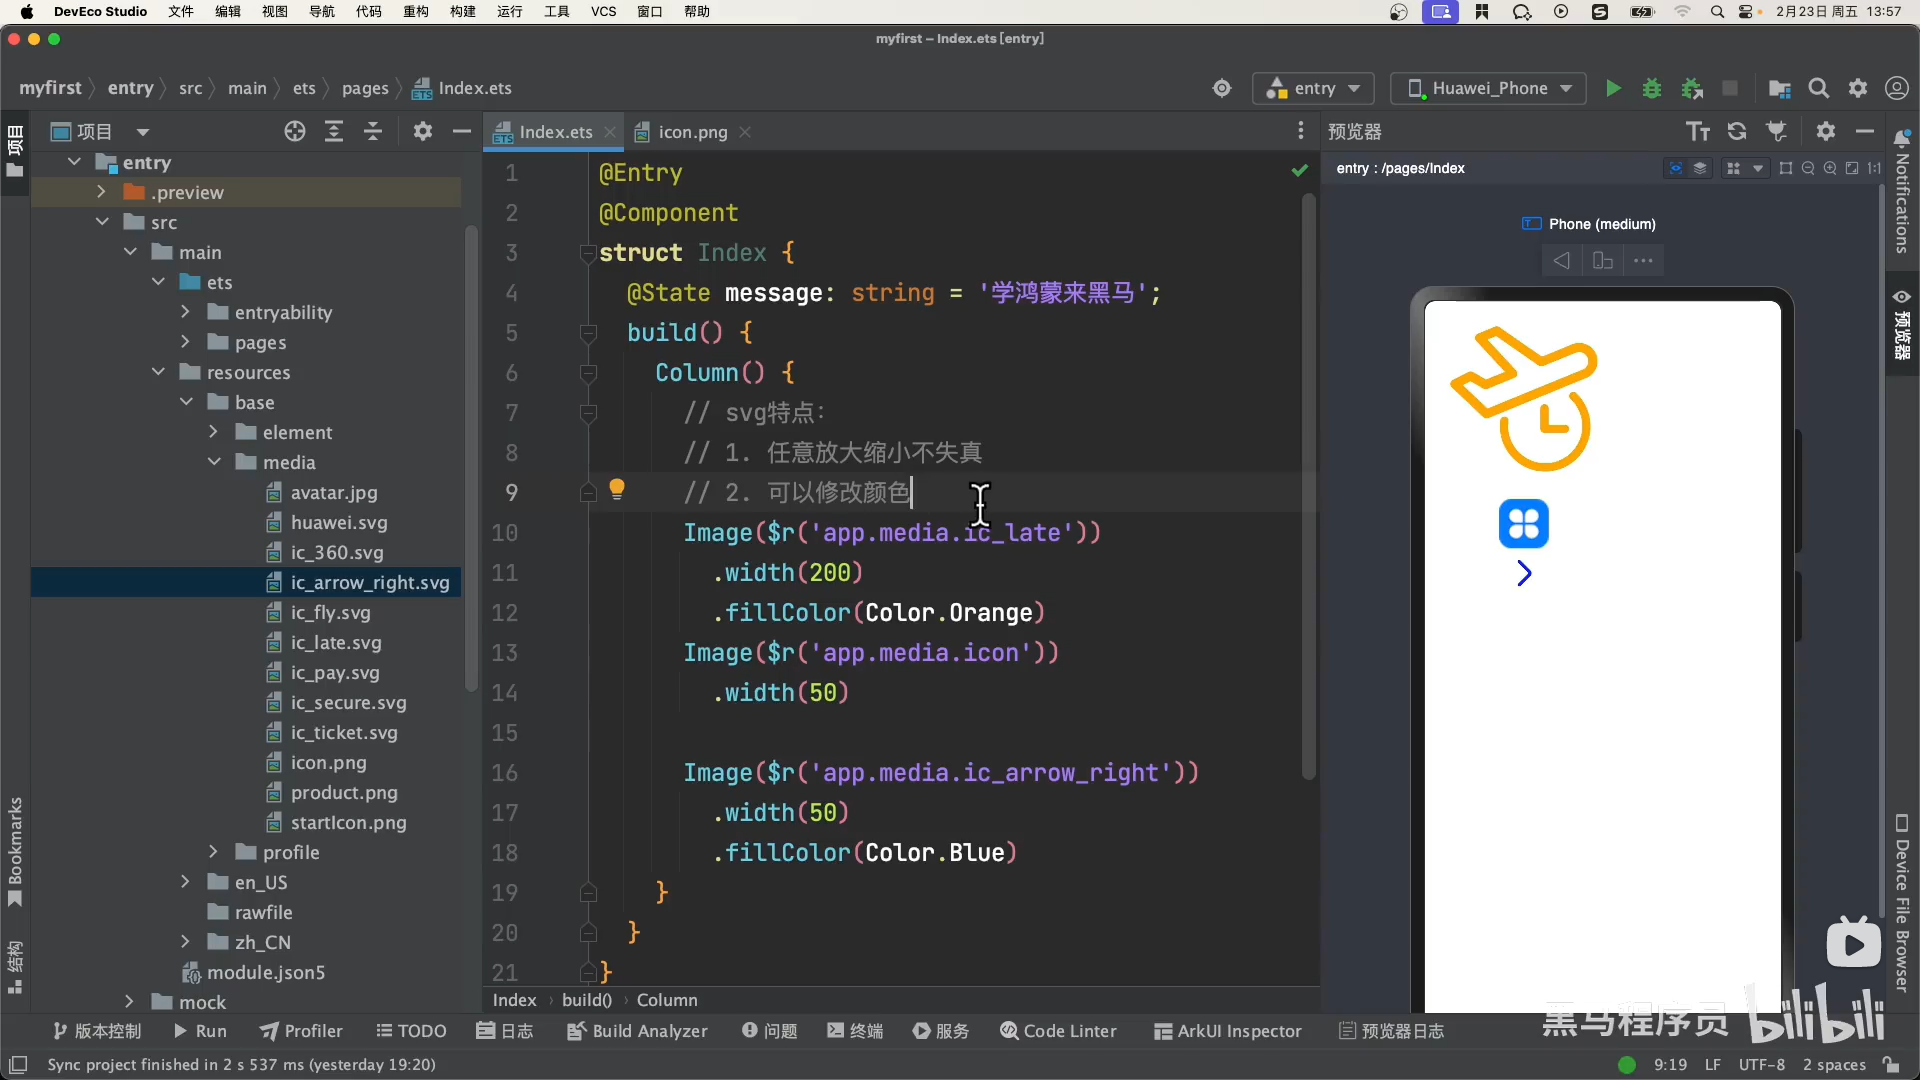Run the app with the green play button

coord(1613,88)
